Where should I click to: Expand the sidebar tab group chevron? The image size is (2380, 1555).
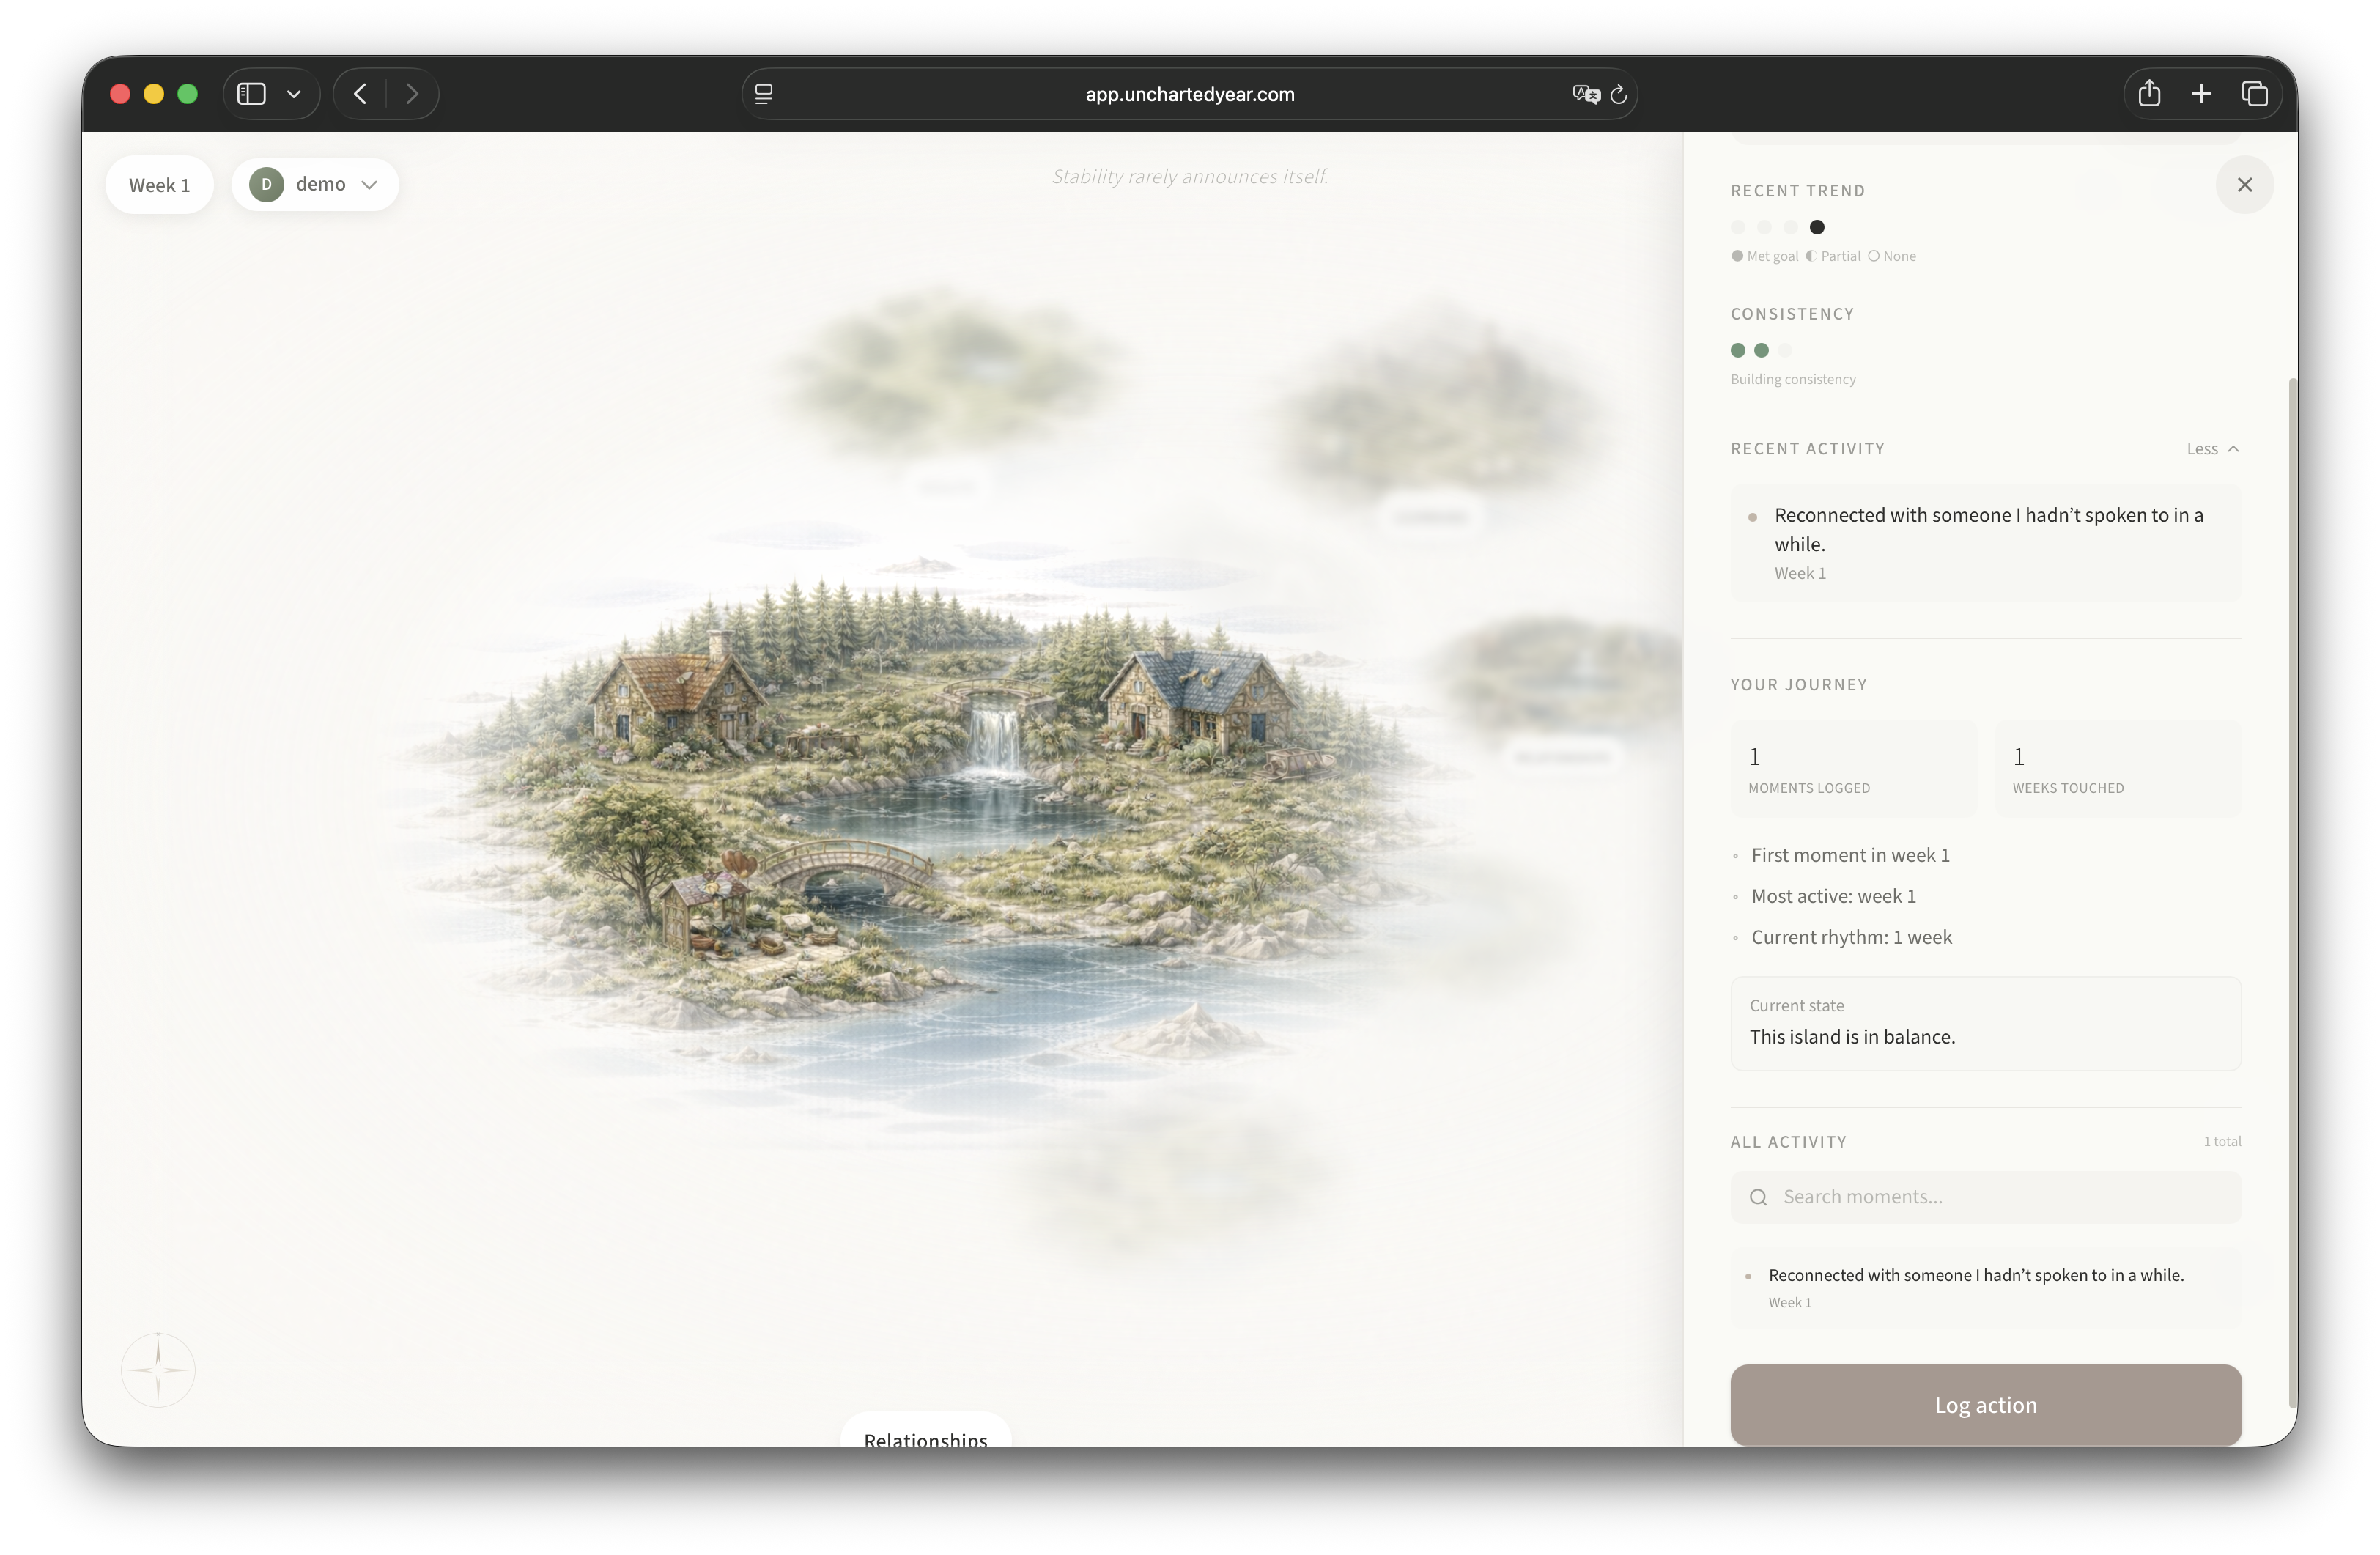294,93
